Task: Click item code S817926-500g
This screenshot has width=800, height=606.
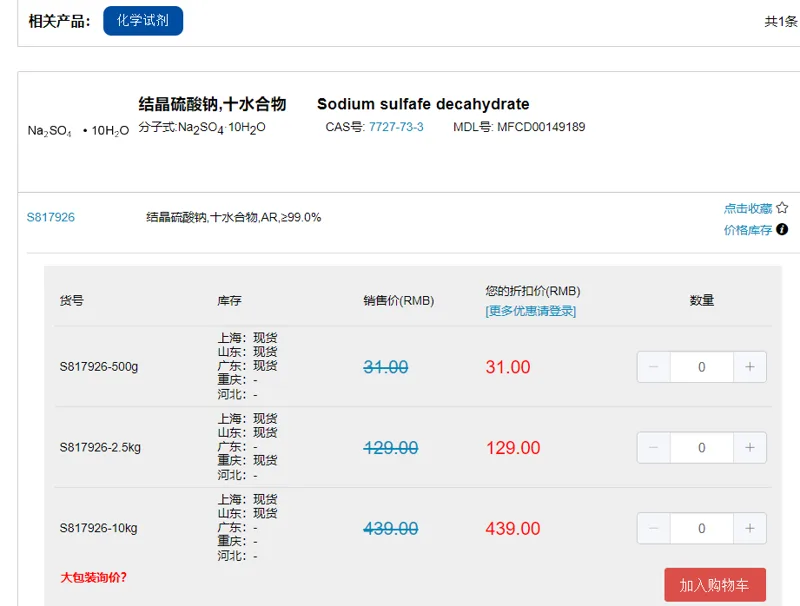Action: click(98, 367)
